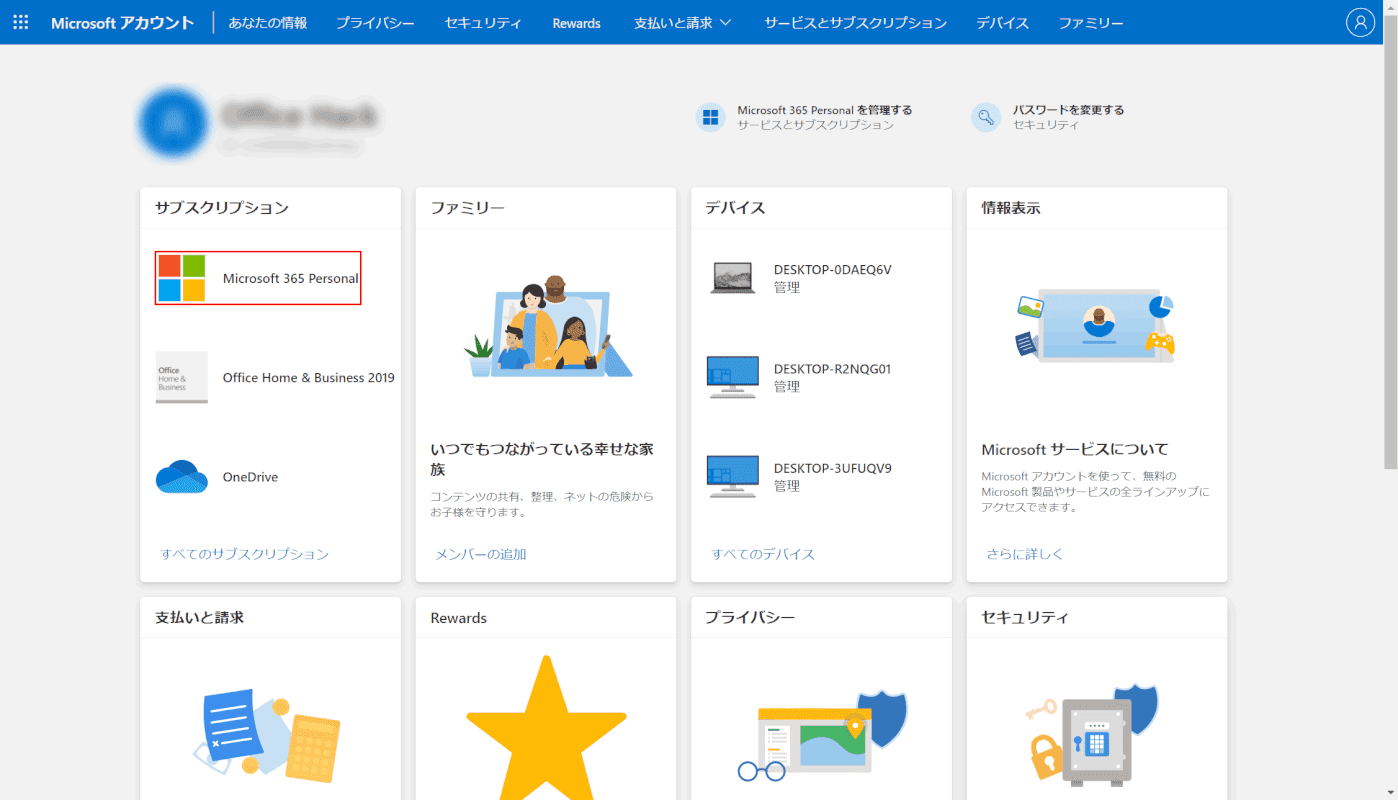Click 管理 under DESKTOP-3UFUQV9
The width and height of the screenshot is (1398, 800).
pos(787,486)
